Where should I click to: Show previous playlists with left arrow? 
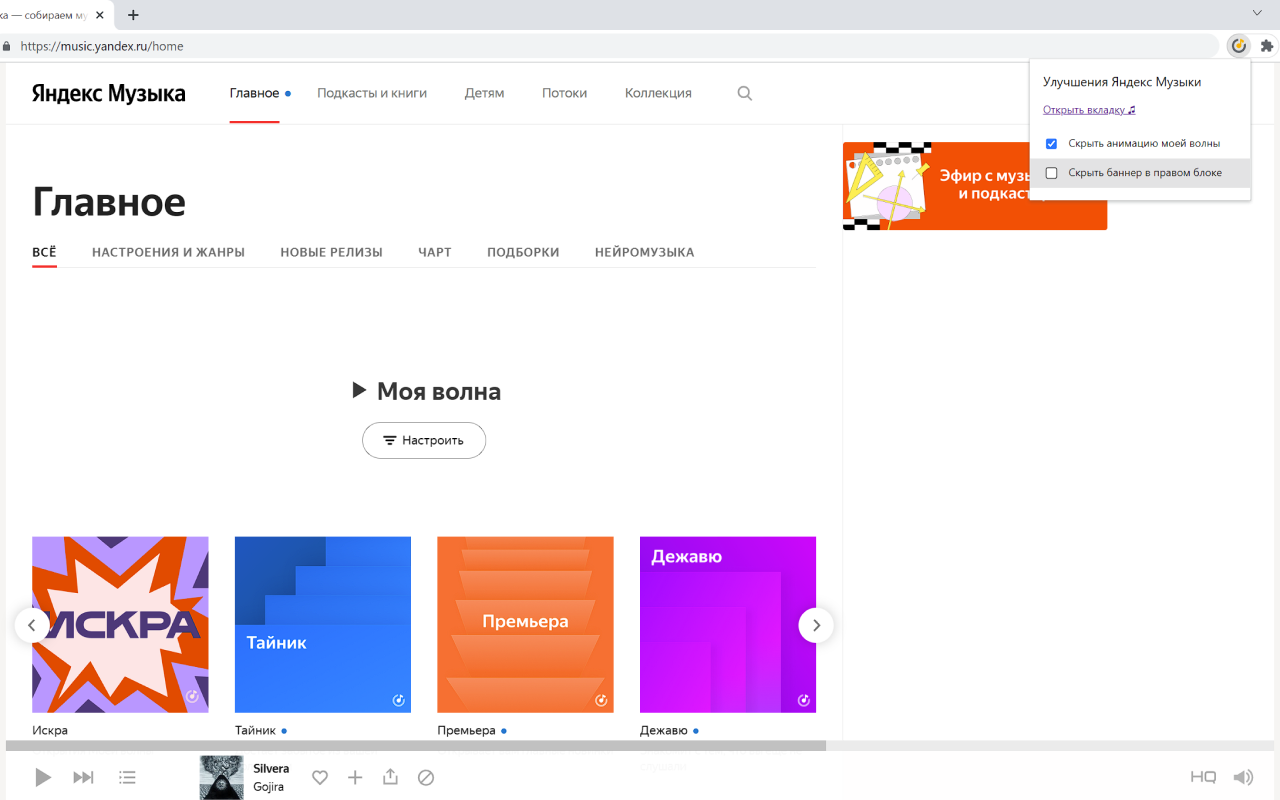[x=31, y=625]
